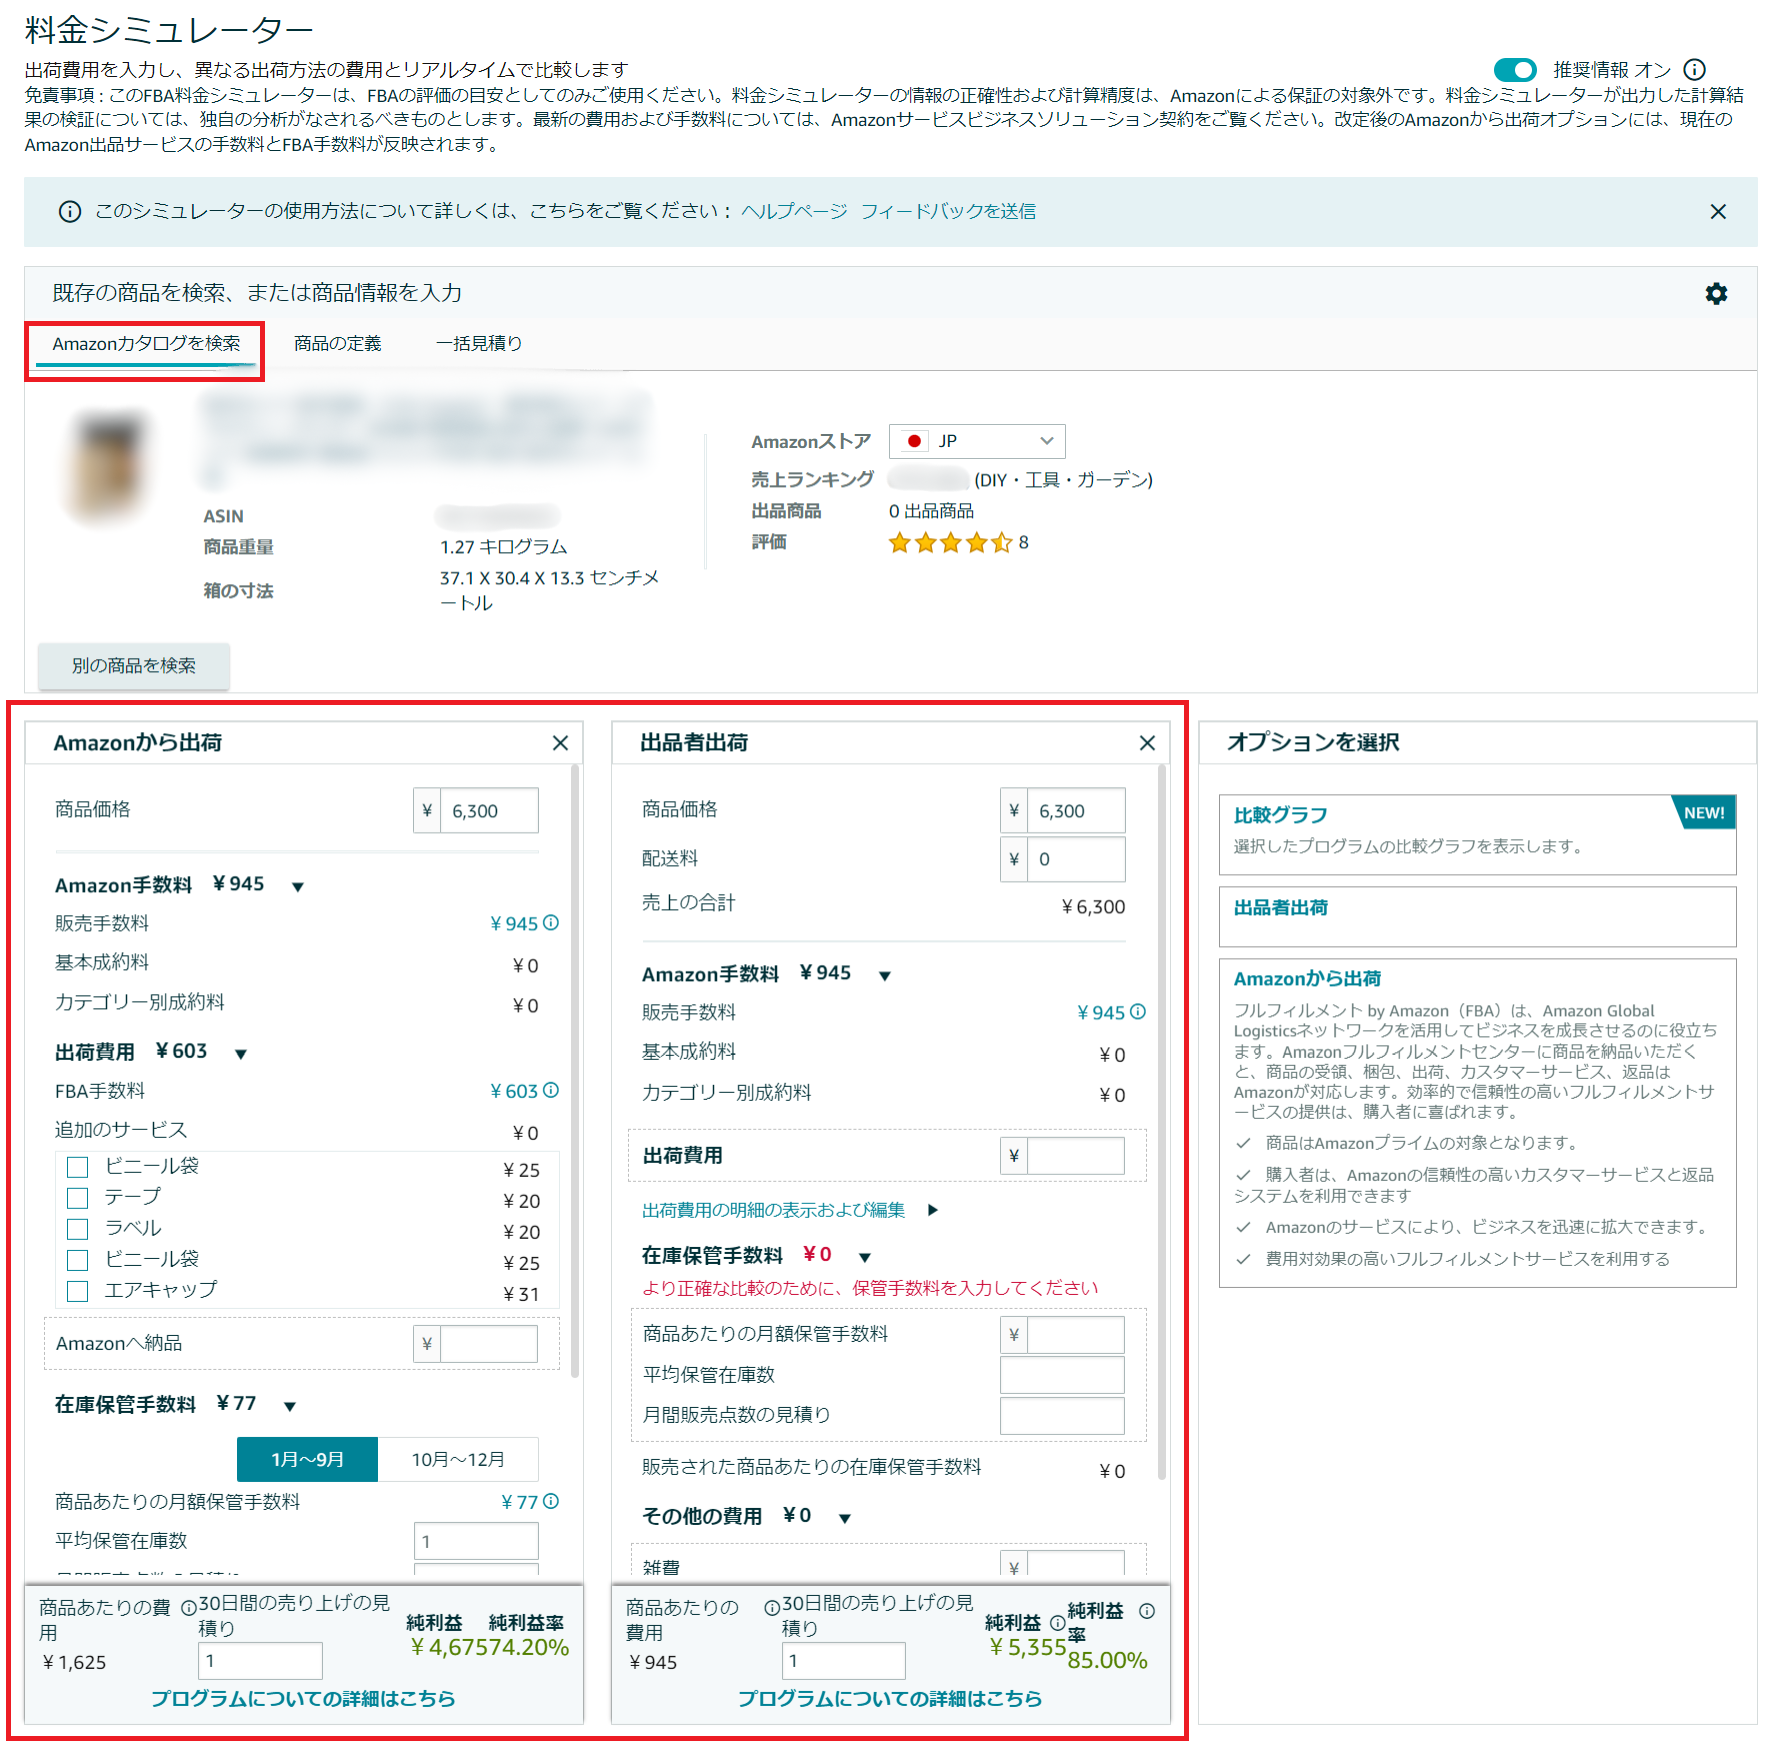Collapse FBA Amazon手数料 ¥945 section
The height and width of the screenshot is (1752, 1777).
pos(297,887)
